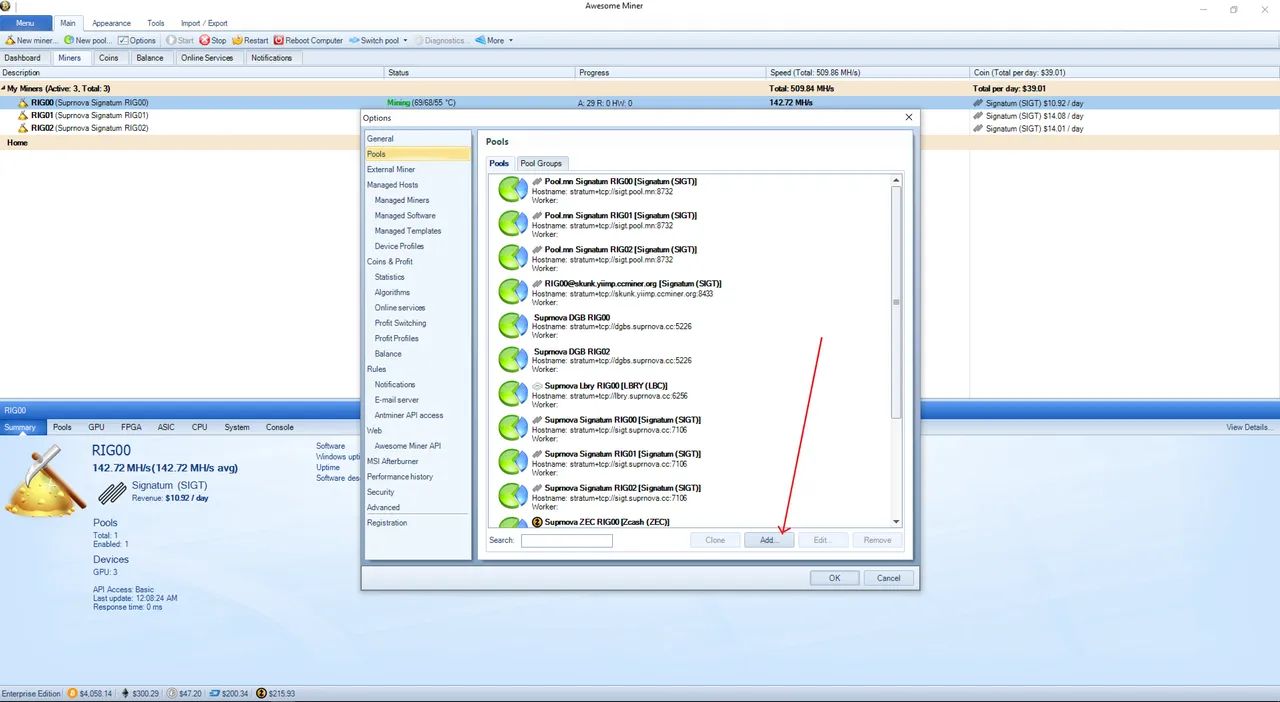Click the Zcash price icon in status bar
Screen dimensions: 1280x702
261,693
